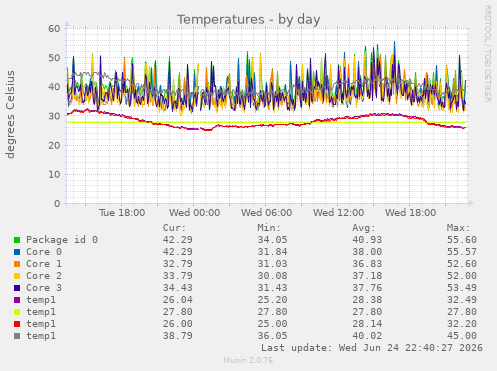Click the blue Core 0 legend swatch
This screenshot has width=497, height=371.
click(17, 252)
